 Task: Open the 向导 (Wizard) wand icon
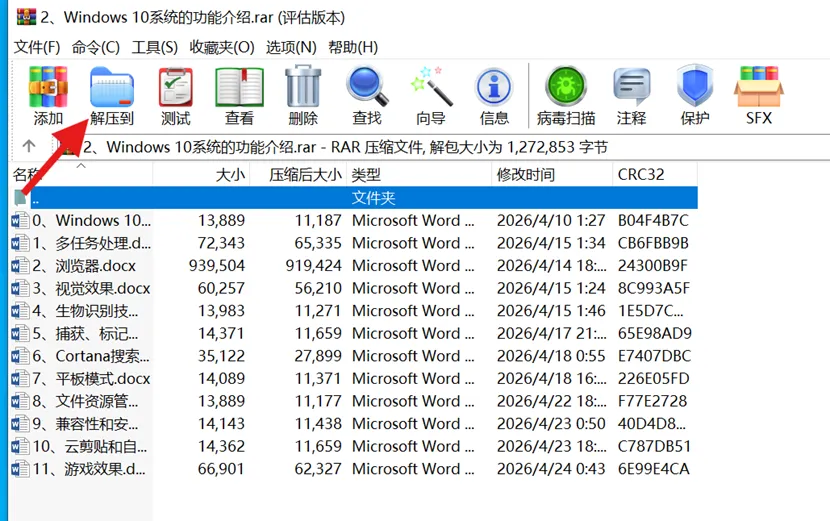431,86
